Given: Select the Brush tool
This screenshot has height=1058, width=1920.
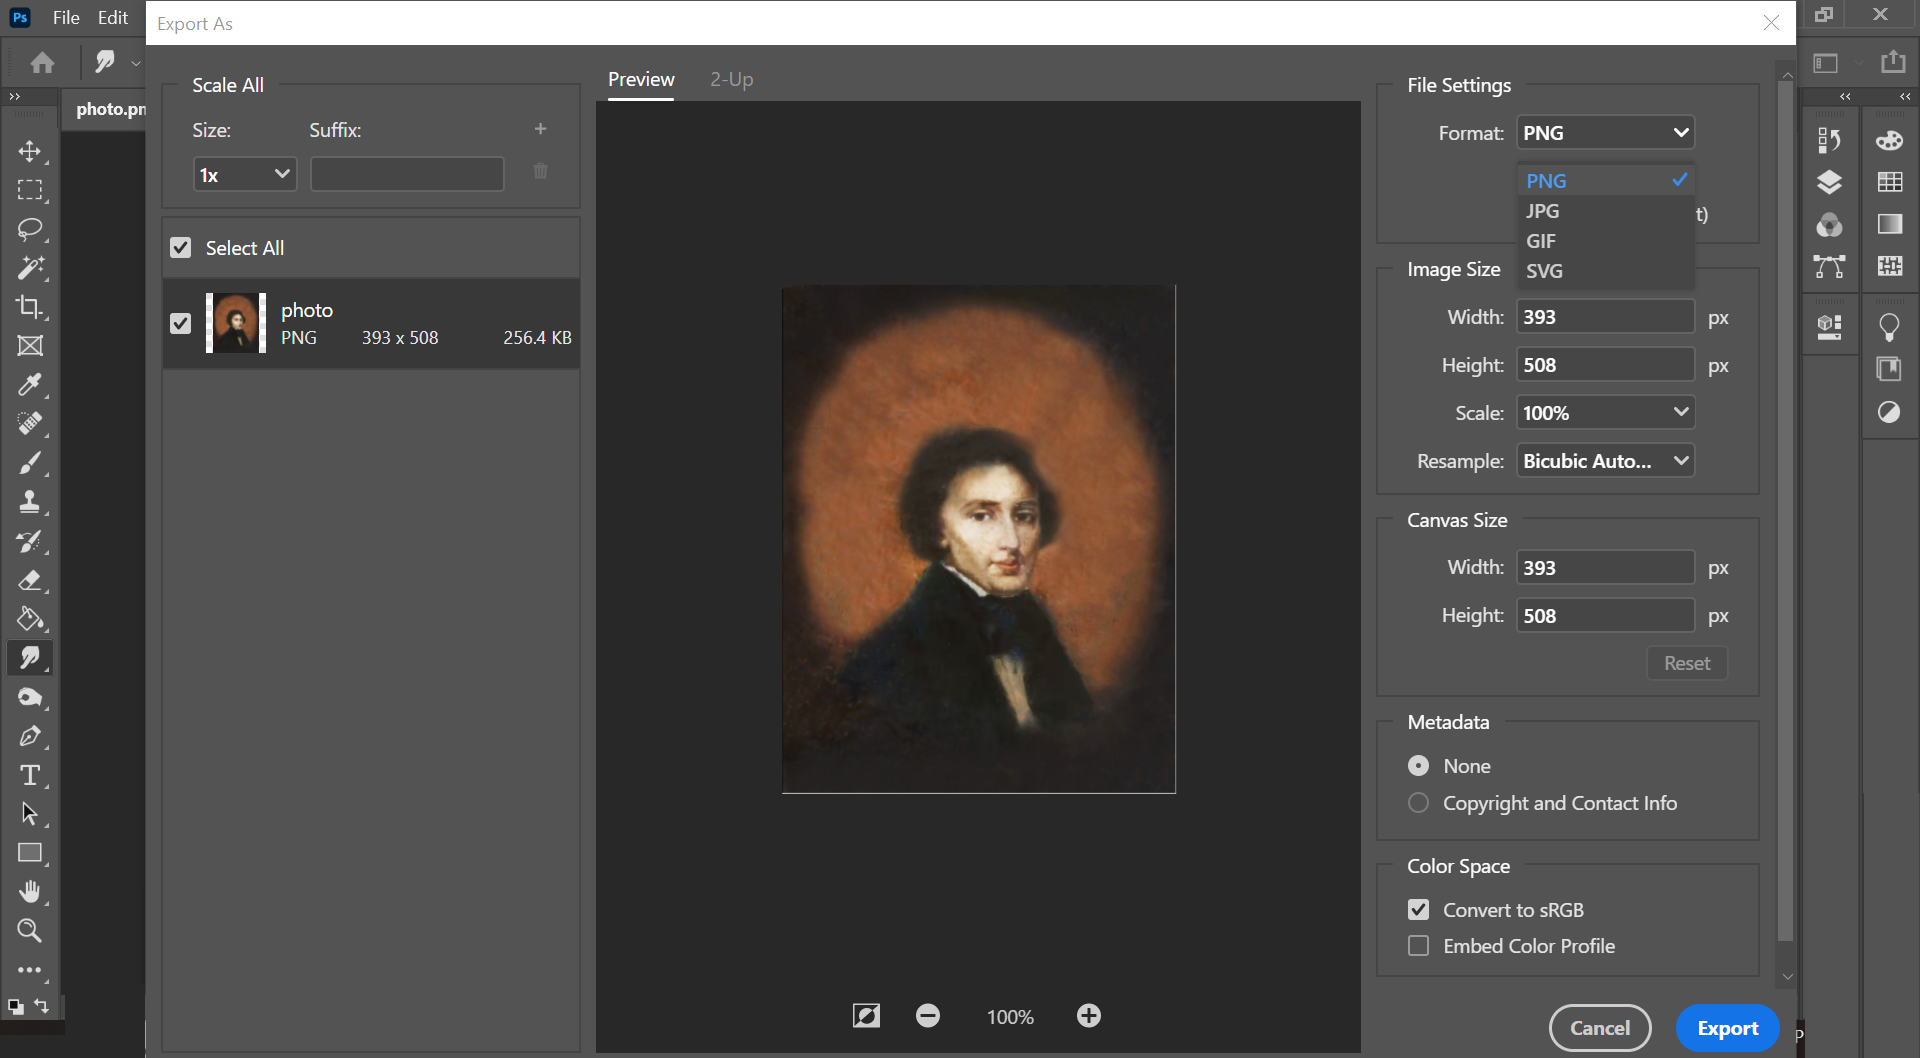Looking at the screenshot, I should 30,463.
